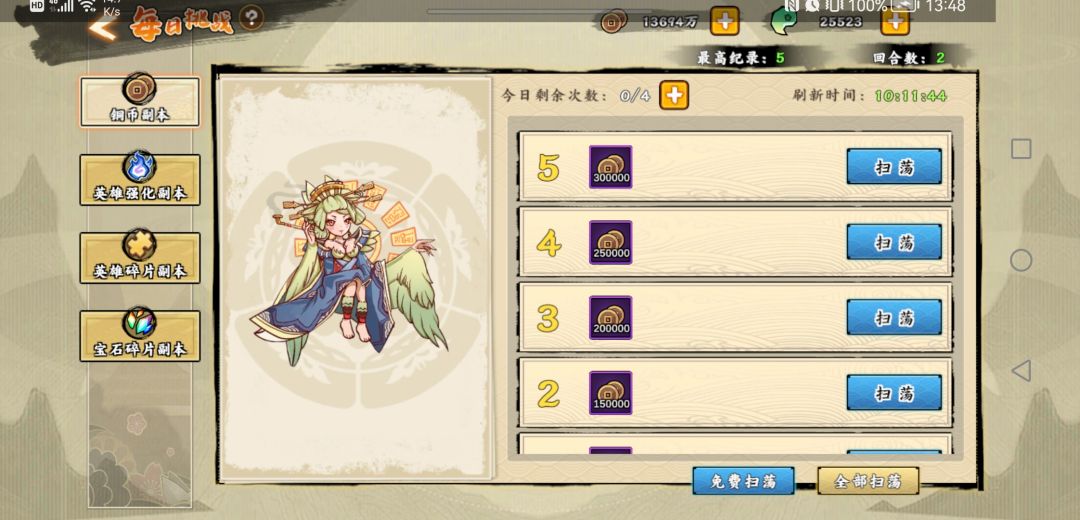
Task: Tap the orange back arrow icon
Action: point(103,29)
